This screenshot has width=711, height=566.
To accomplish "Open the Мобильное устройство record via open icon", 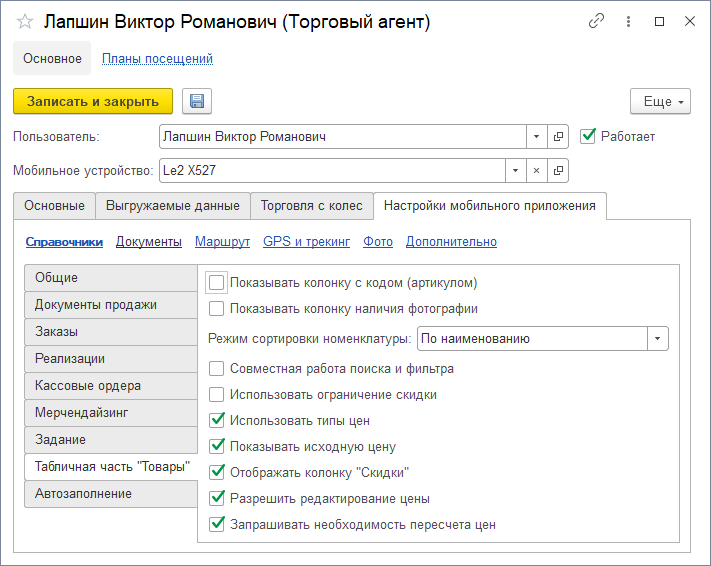I will pyautogui.click(x=559, y=171).
